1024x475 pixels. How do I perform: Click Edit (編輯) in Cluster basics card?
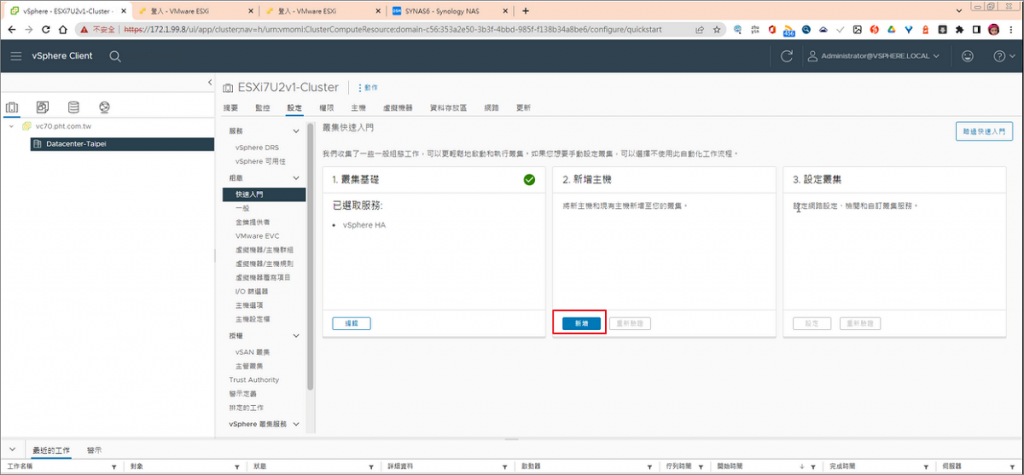351,323
